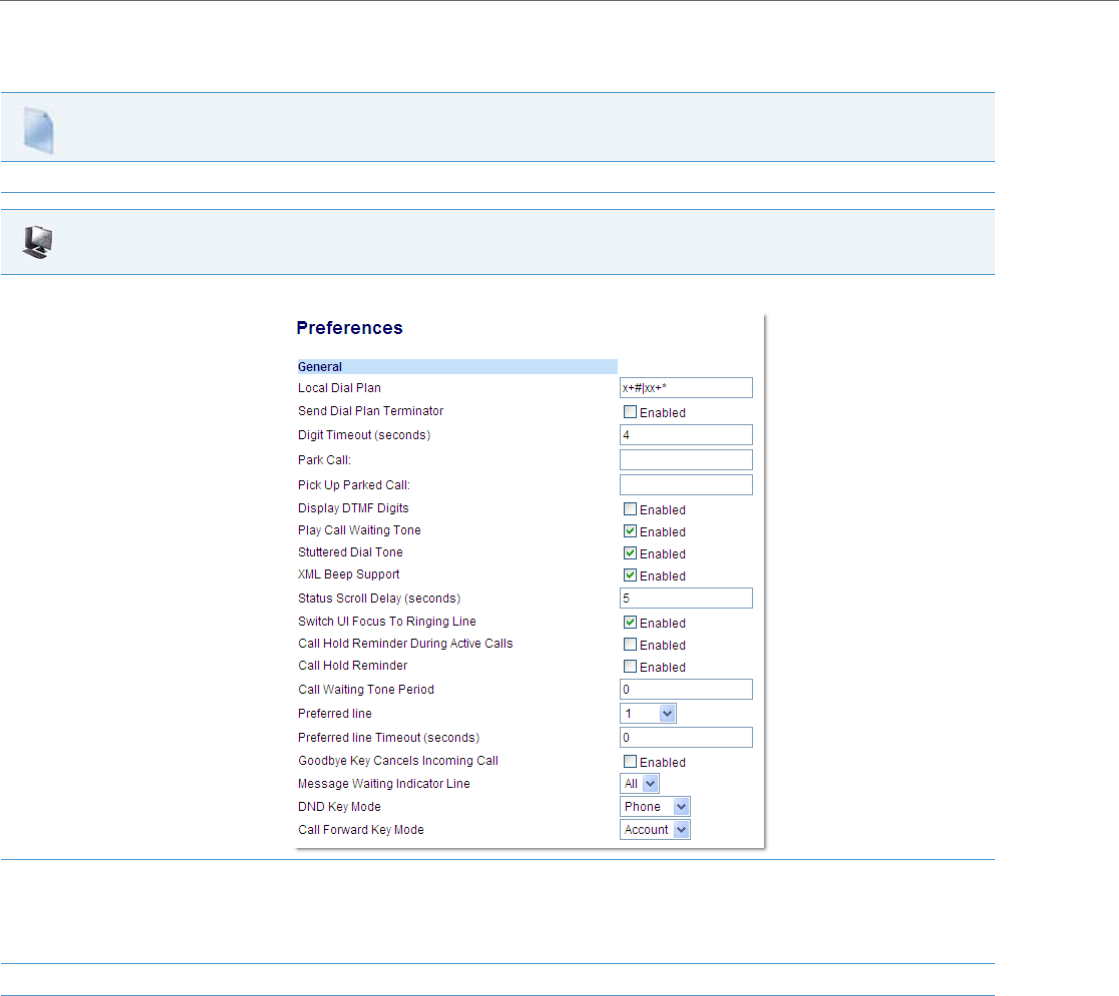This screenshot has width=1119, height=996.
Task: Click the Call Waiting Tone Period label
Action: click(x=366, y=689)
